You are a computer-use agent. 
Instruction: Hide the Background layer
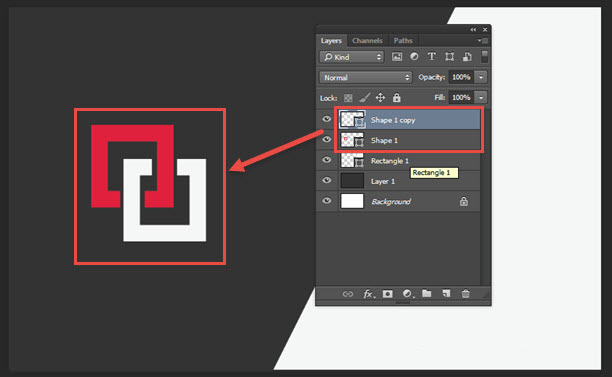(327, 201)
